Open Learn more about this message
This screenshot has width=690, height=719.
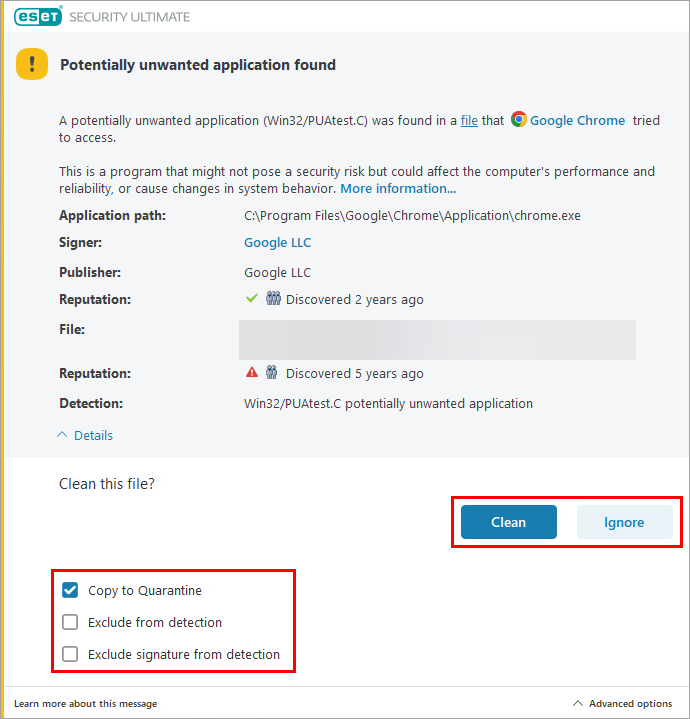85,704
